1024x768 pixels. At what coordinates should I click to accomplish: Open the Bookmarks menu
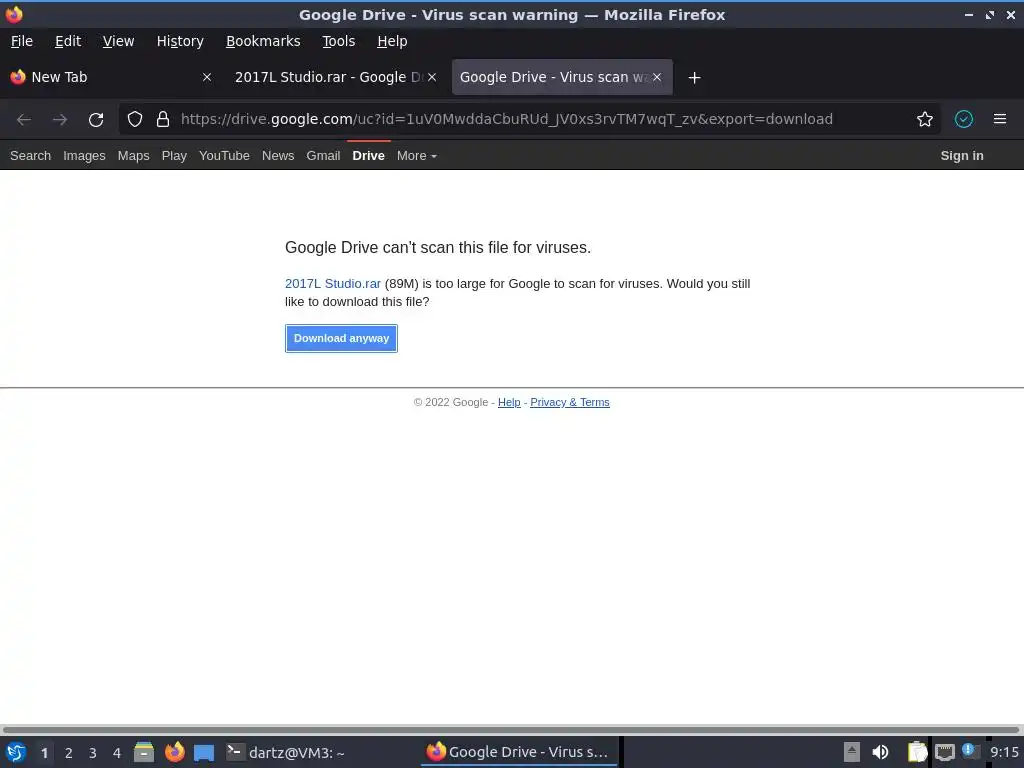pyautogui.click(x=263, y=41)
